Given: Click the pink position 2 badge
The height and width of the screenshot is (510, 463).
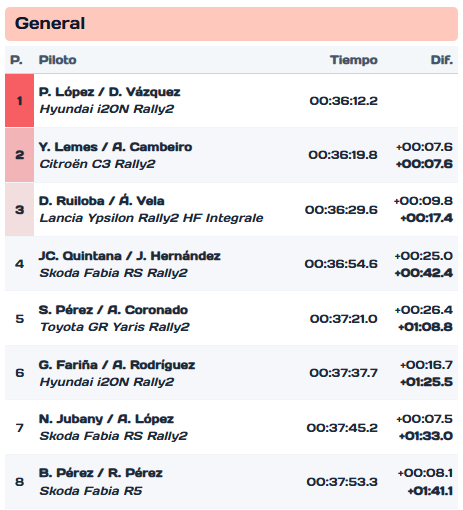Looking at the screenshot, I should [19, 155].
